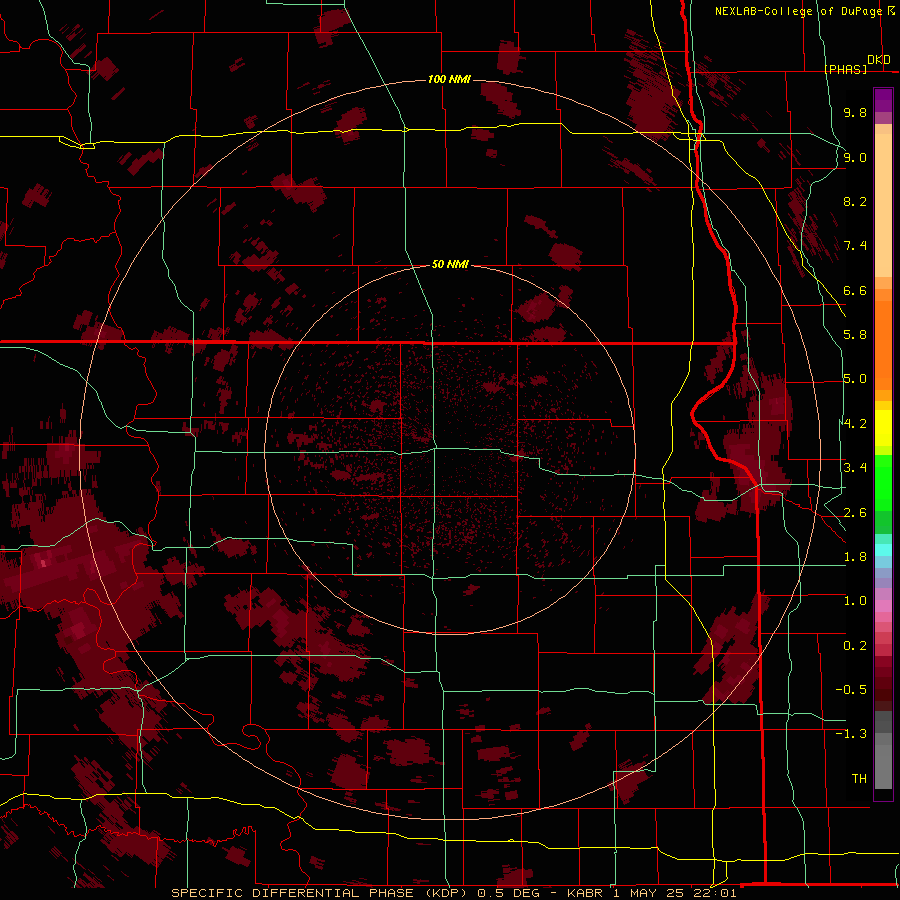Pick the pink segment of the color bar
900x900 pixels.
[x=883, y=606]
